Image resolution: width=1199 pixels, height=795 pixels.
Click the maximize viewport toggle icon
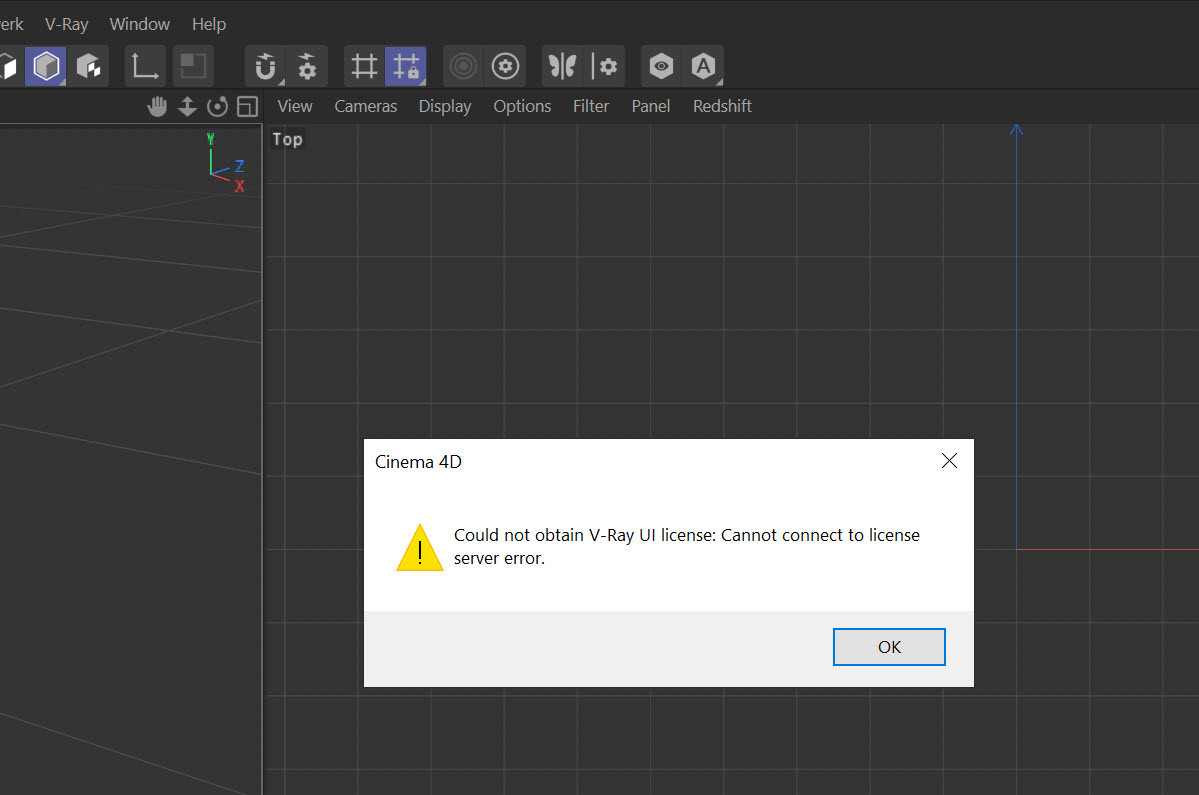[247, 106]
